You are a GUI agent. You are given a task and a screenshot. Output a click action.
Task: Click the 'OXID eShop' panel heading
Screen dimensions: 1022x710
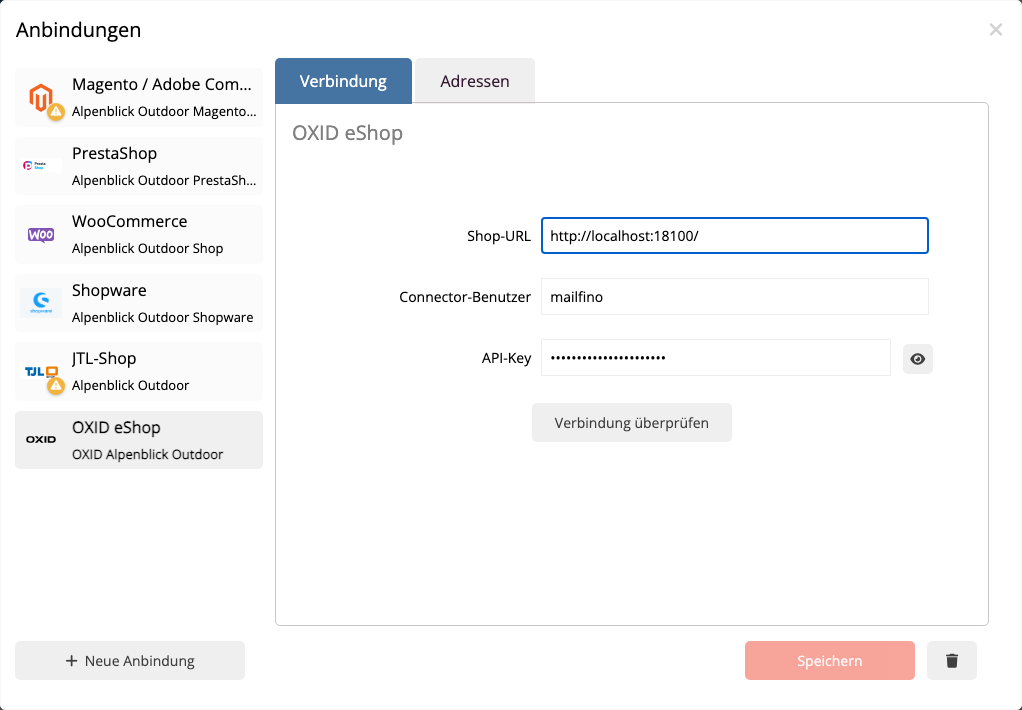pyautogui.click(x=347, y=133)
